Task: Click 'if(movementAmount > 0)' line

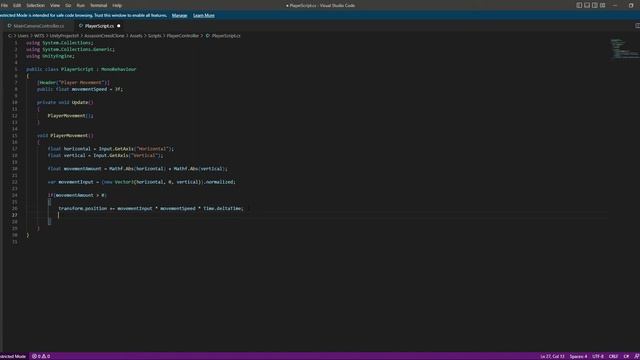Action: [x=77, y=195]
